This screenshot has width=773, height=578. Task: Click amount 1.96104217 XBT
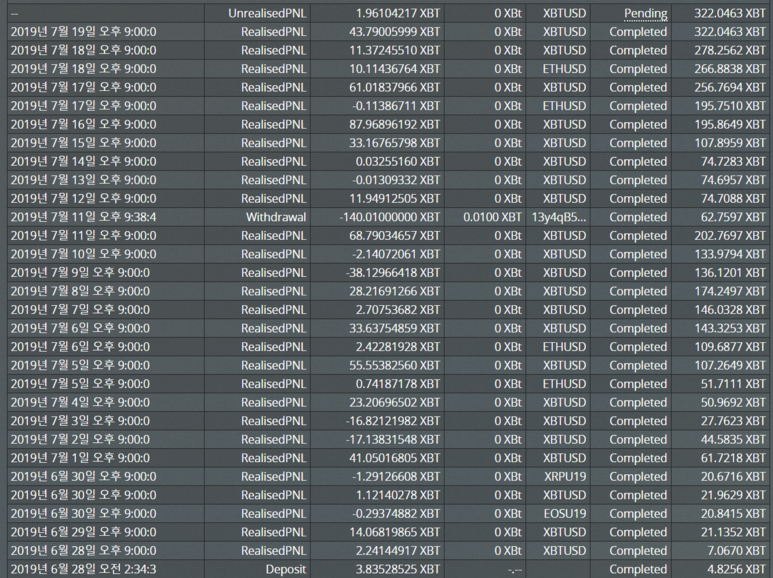point(398,13)
